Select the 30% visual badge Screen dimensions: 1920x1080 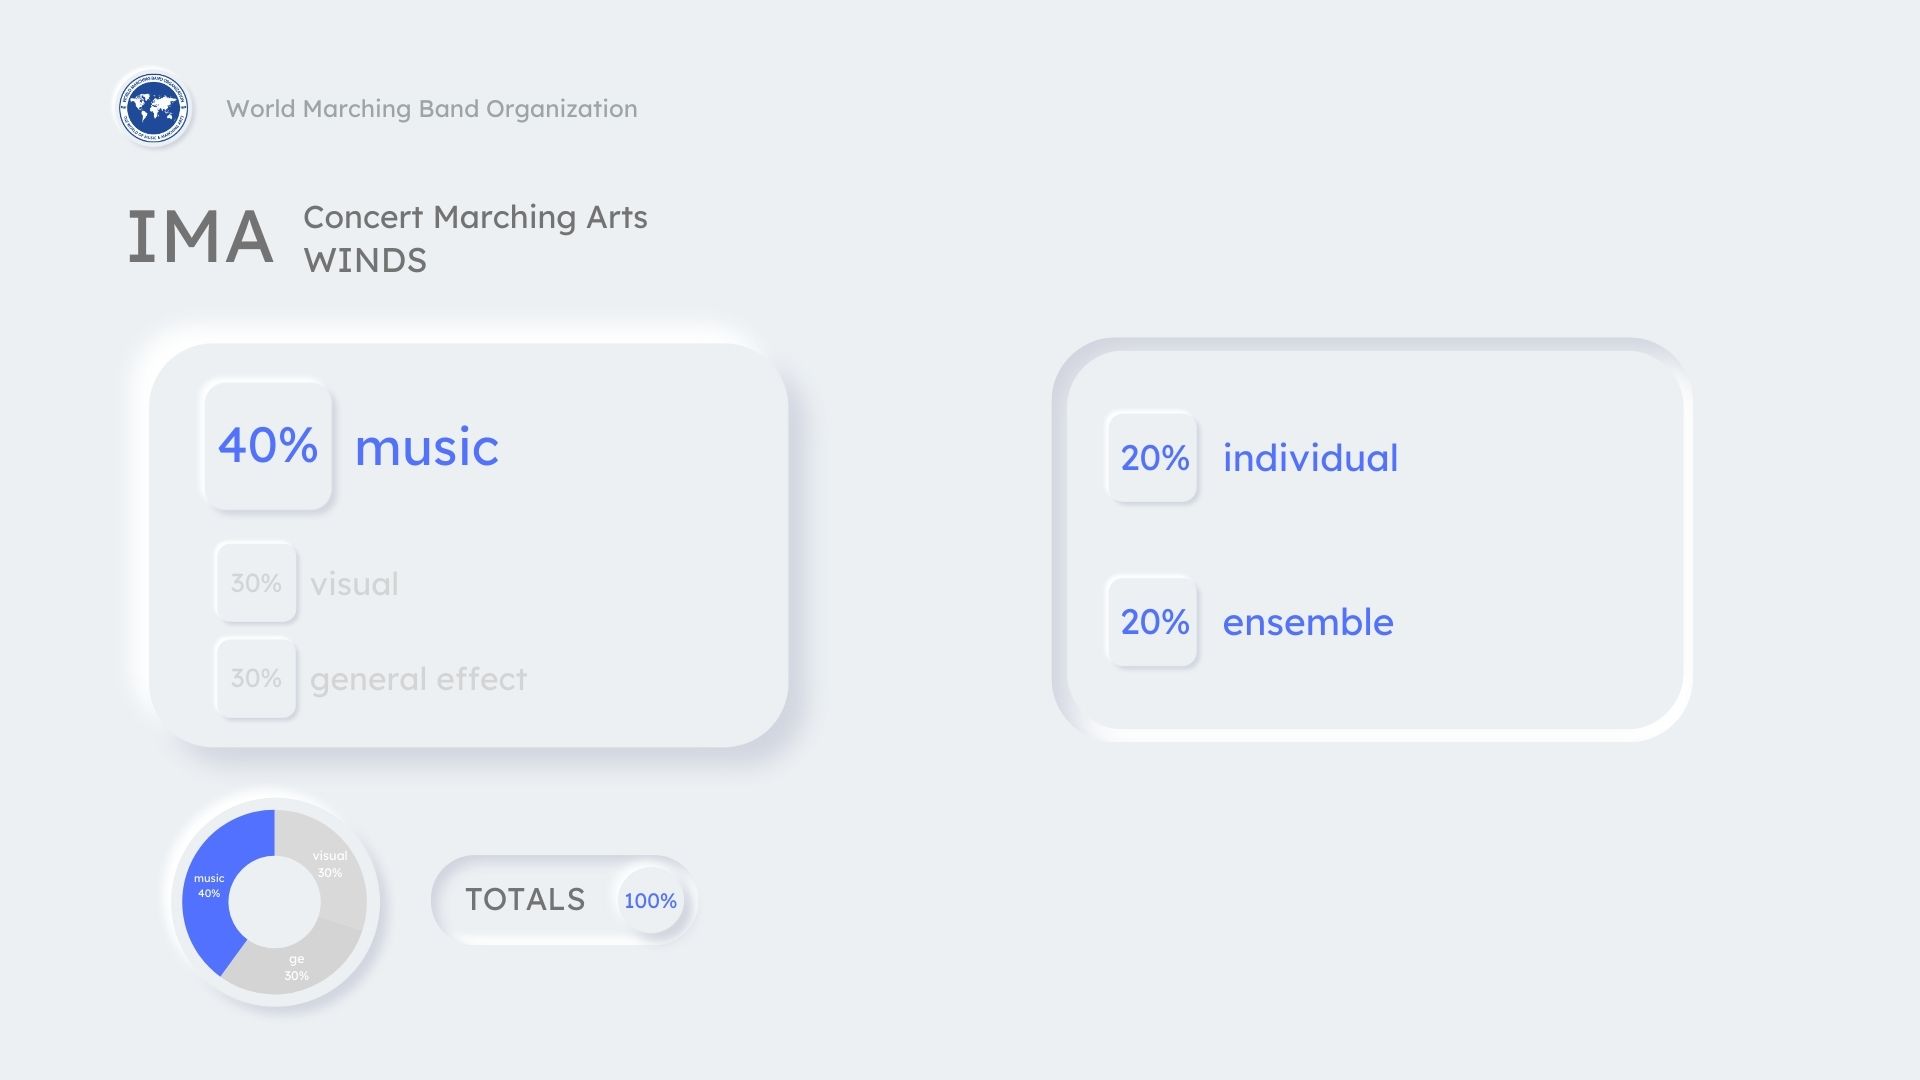(256, 583)
